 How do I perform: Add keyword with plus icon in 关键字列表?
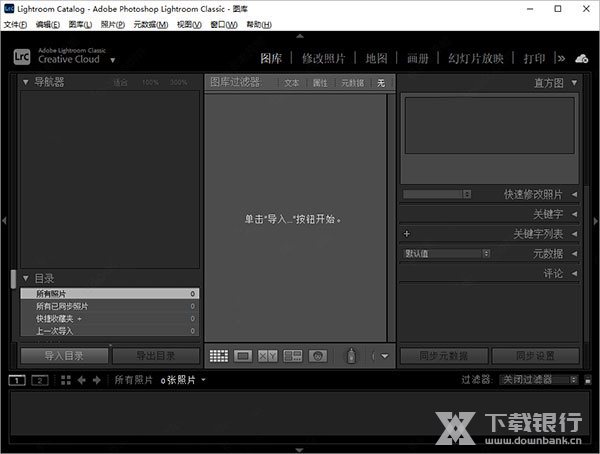407,234
